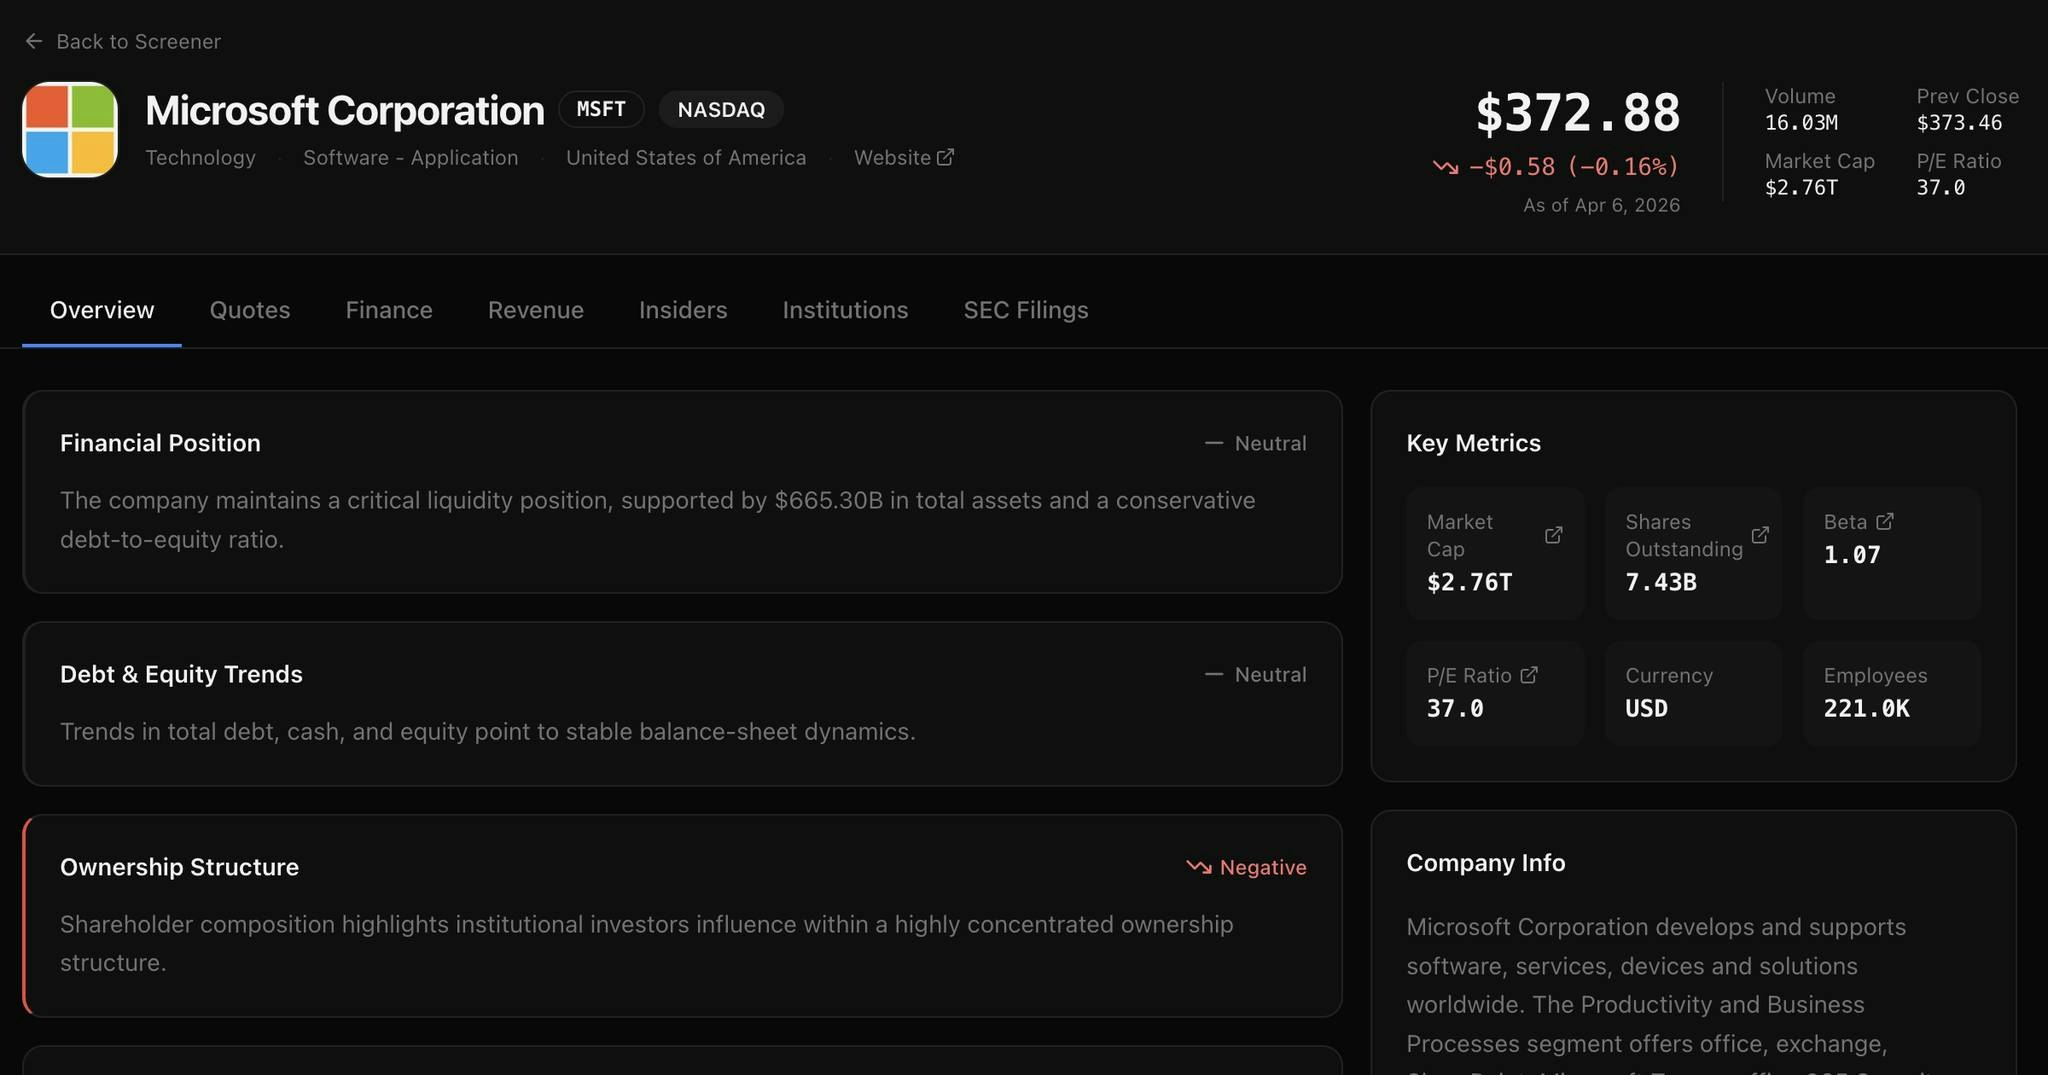This screenshot has height=1075, width=2048.
Task: Click the Software - Application industry label
Action: click(411, 157)
